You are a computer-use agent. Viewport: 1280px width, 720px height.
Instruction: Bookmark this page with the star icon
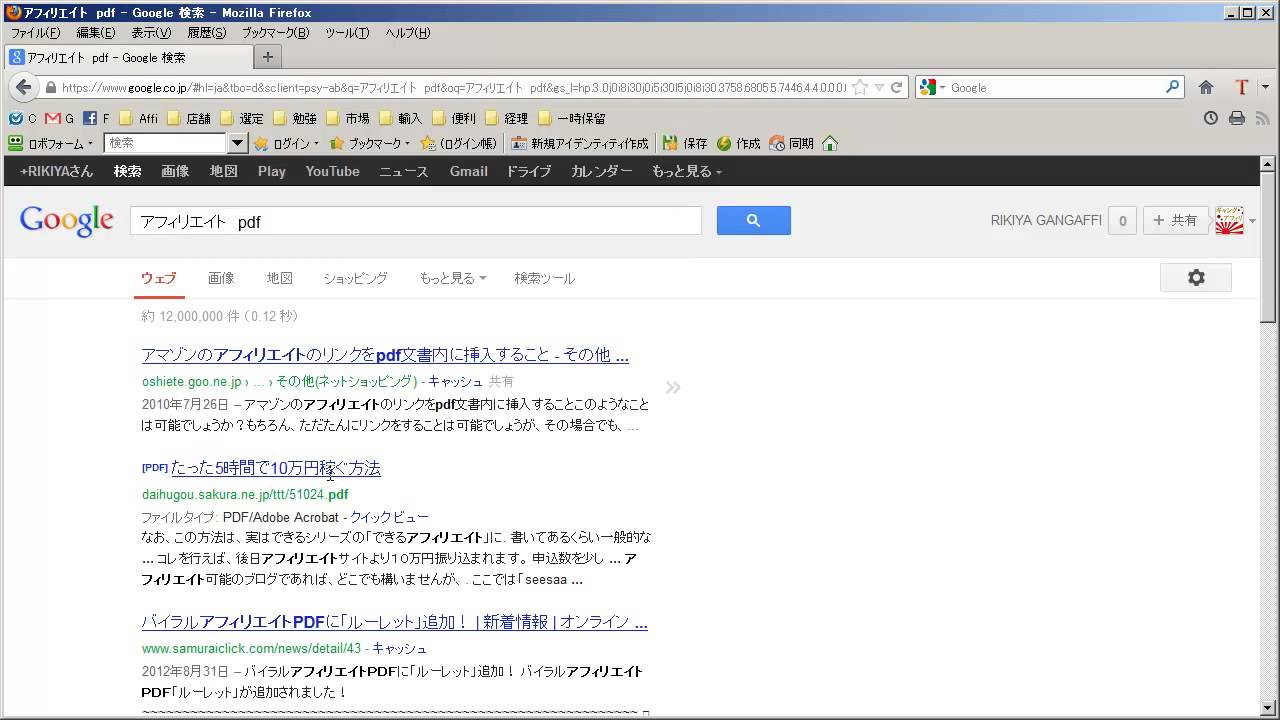[x=860, y=87]
